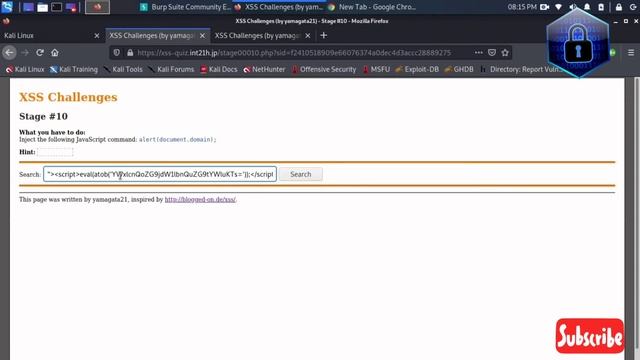Screen dimensions: 640x360
Task: Switch to XSS Challenges taskbar window
Action: 280,7
